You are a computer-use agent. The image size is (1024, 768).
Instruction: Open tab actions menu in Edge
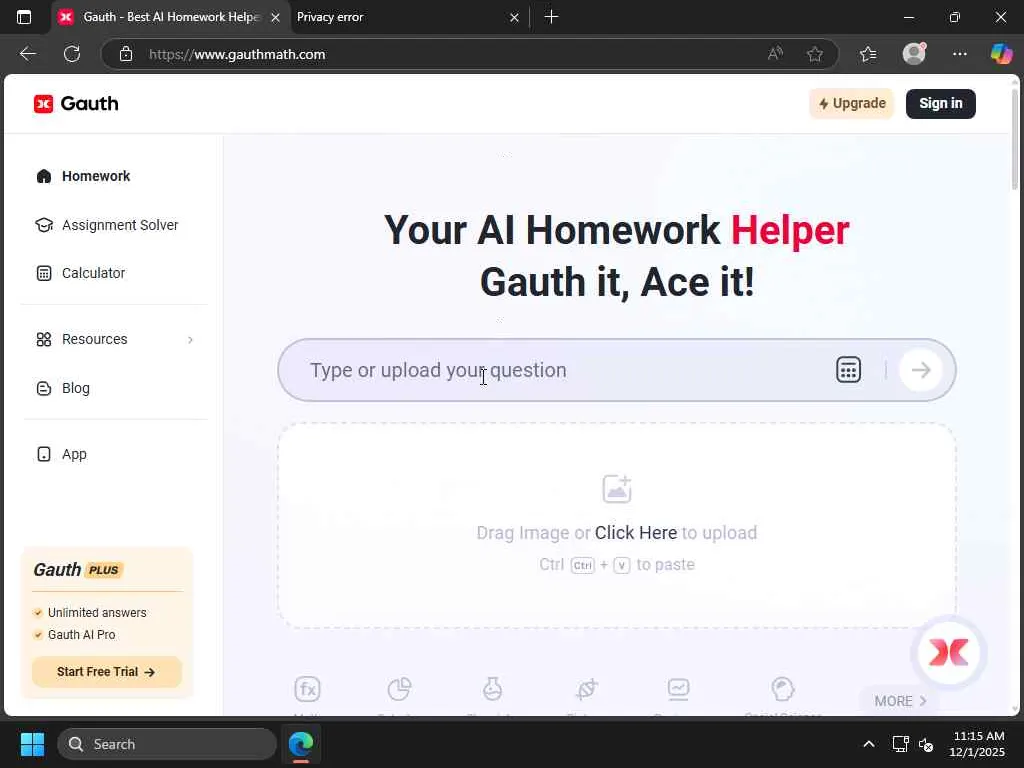tap(24, 17)
